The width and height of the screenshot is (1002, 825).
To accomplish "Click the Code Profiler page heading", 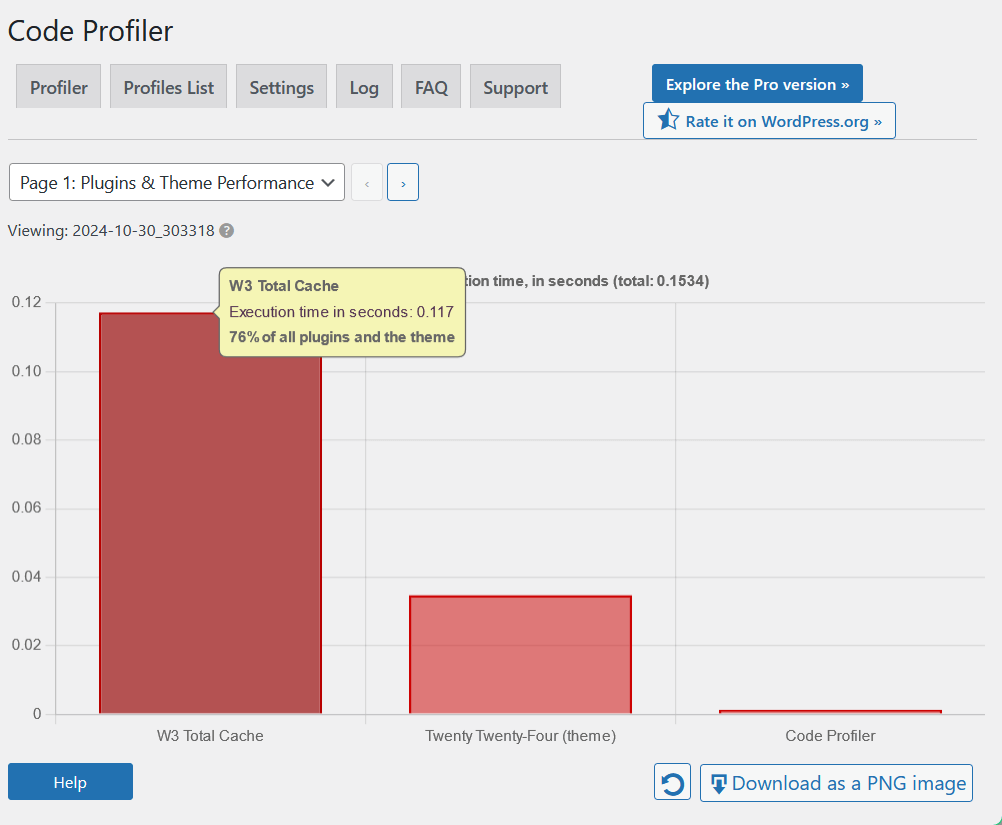I will 90,31.
